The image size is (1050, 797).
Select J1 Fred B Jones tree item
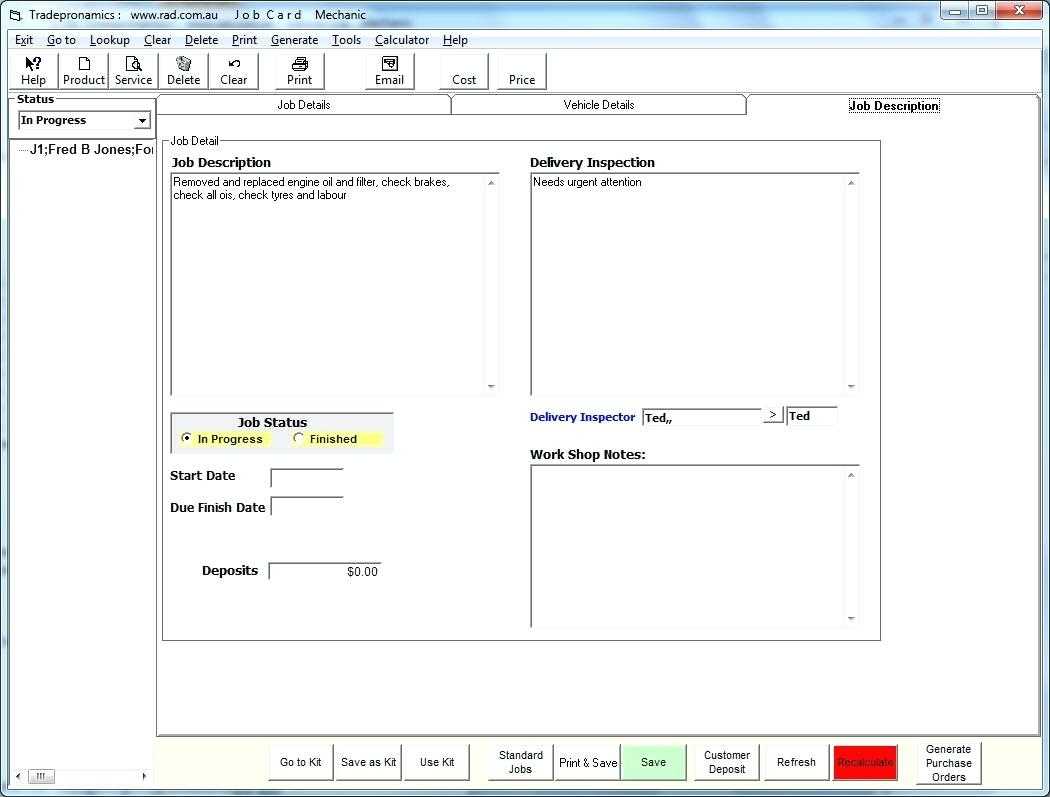tap(90, 149)
